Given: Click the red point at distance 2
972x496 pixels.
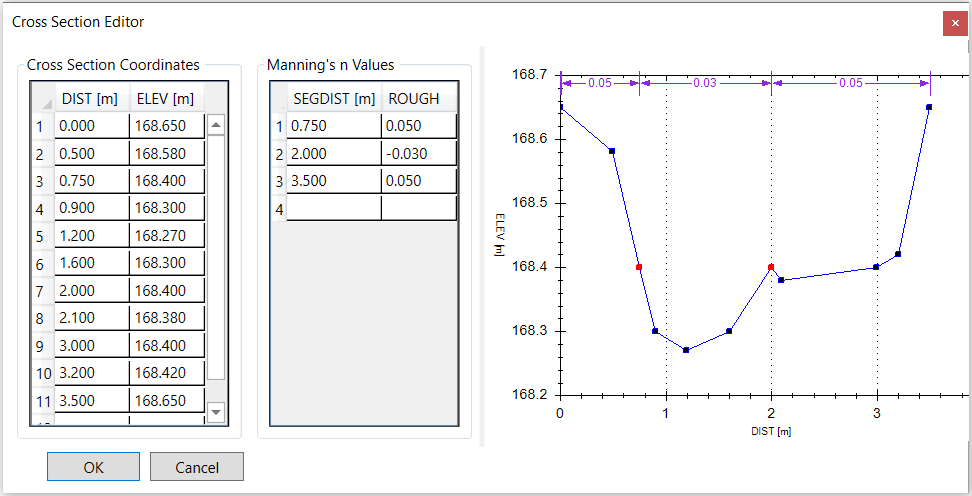Looking at the screenshot, I should [771, 267].
